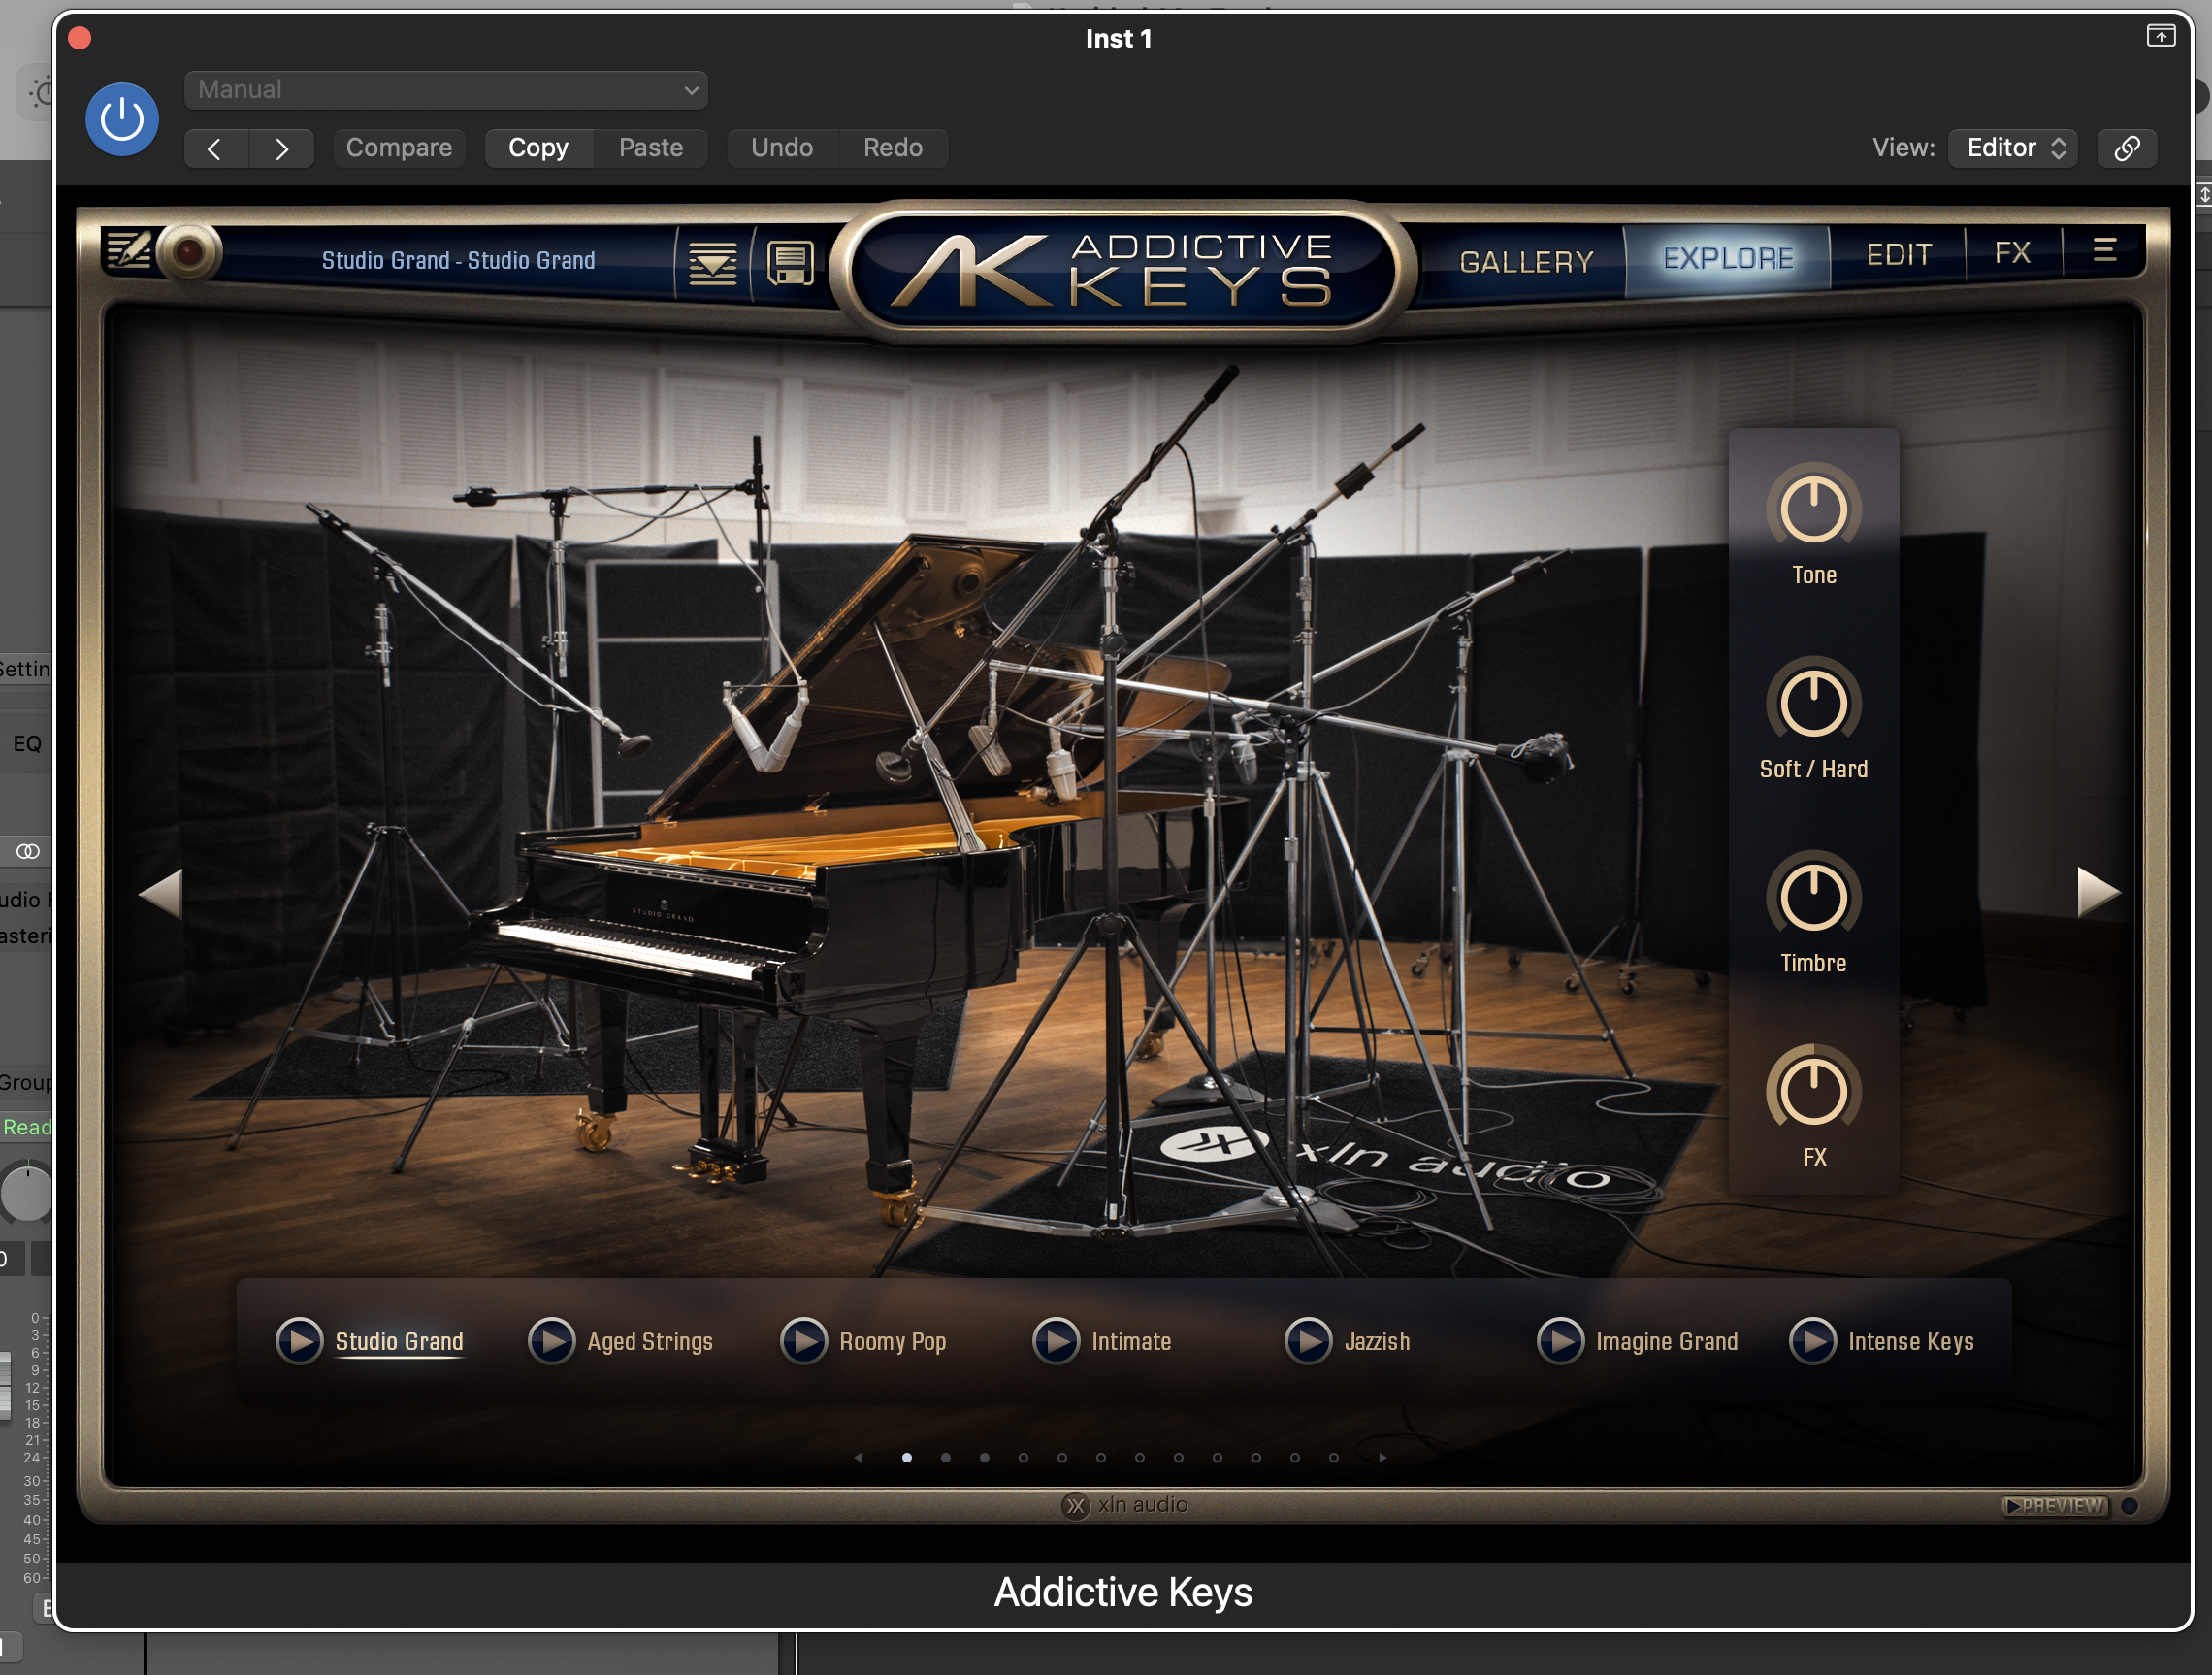Toggle the plugin power bypass button
Image resolution: width=2212 pixels, height=1675 pixels.
click(122, 119)
